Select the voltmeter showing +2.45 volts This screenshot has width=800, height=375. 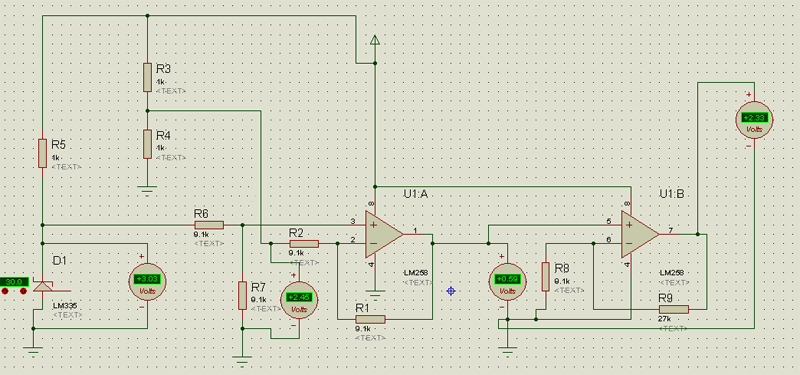299,299
